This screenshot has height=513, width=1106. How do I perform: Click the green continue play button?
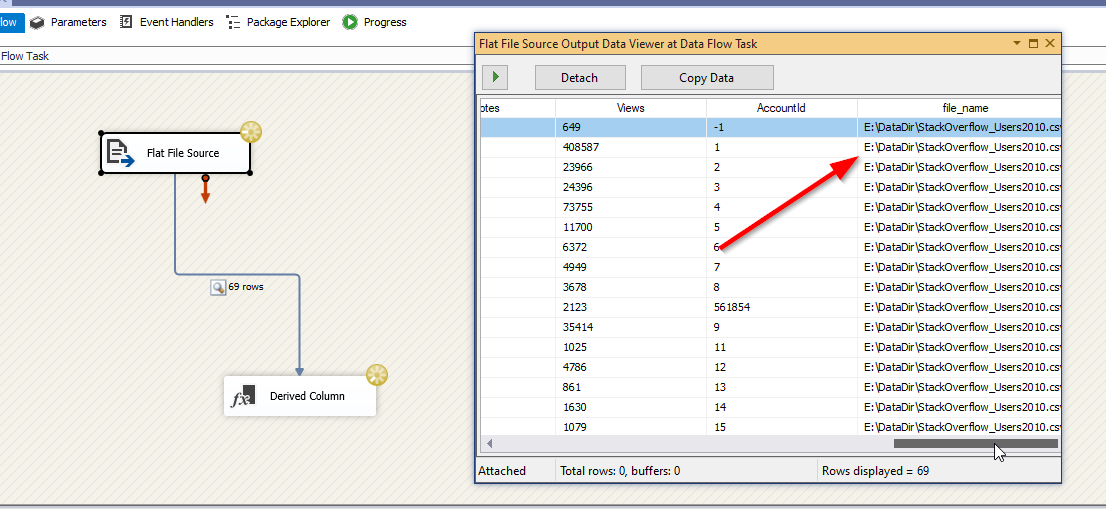(x=495, y=77)
